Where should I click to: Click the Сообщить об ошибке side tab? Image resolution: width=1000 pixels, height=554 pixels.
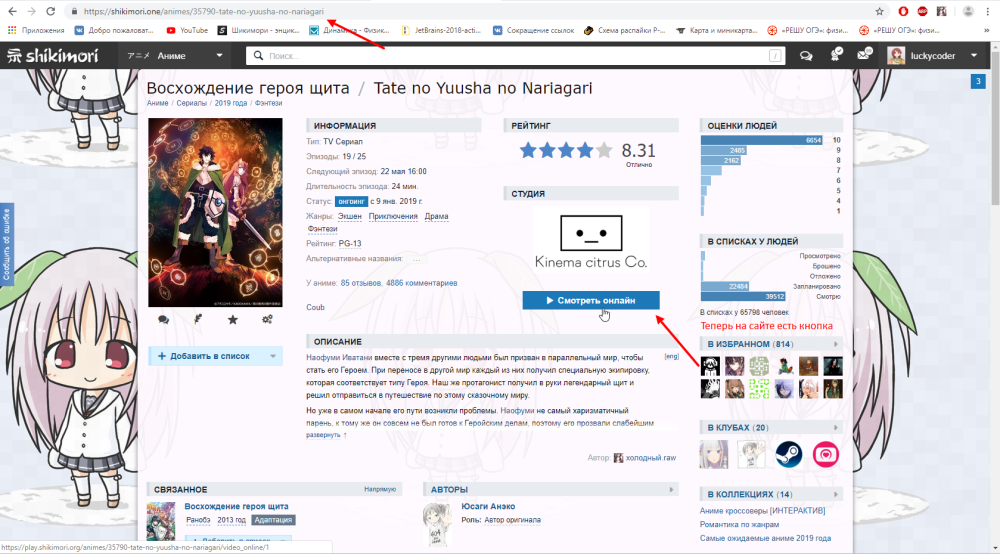[x=6, y=244]
